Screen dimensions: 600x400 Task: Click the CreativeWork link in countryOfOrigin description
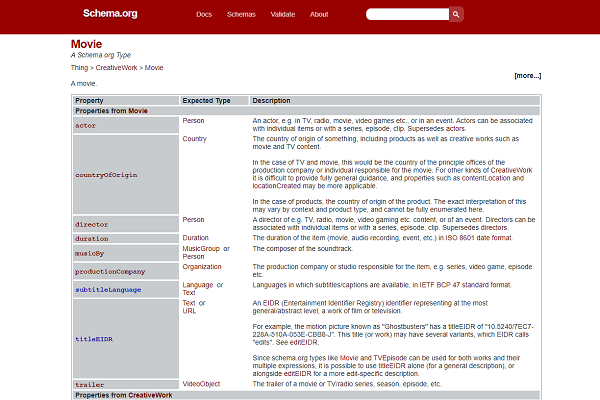pyautogui.click(x=511, y=170)
